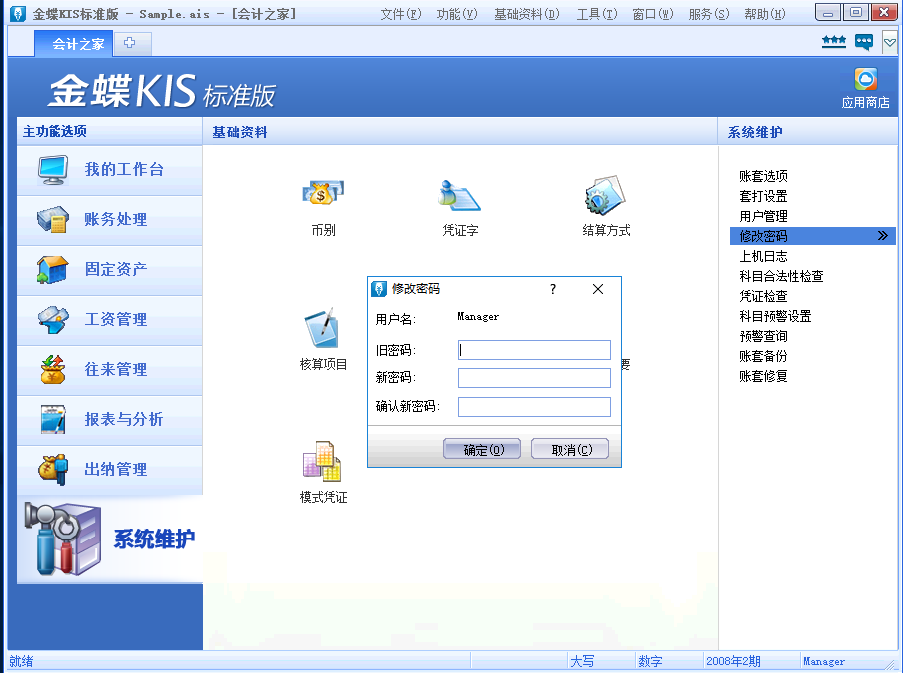Focus the 新密码 input field
Screen dimensions: 903x673
click(x=534, y=378)
